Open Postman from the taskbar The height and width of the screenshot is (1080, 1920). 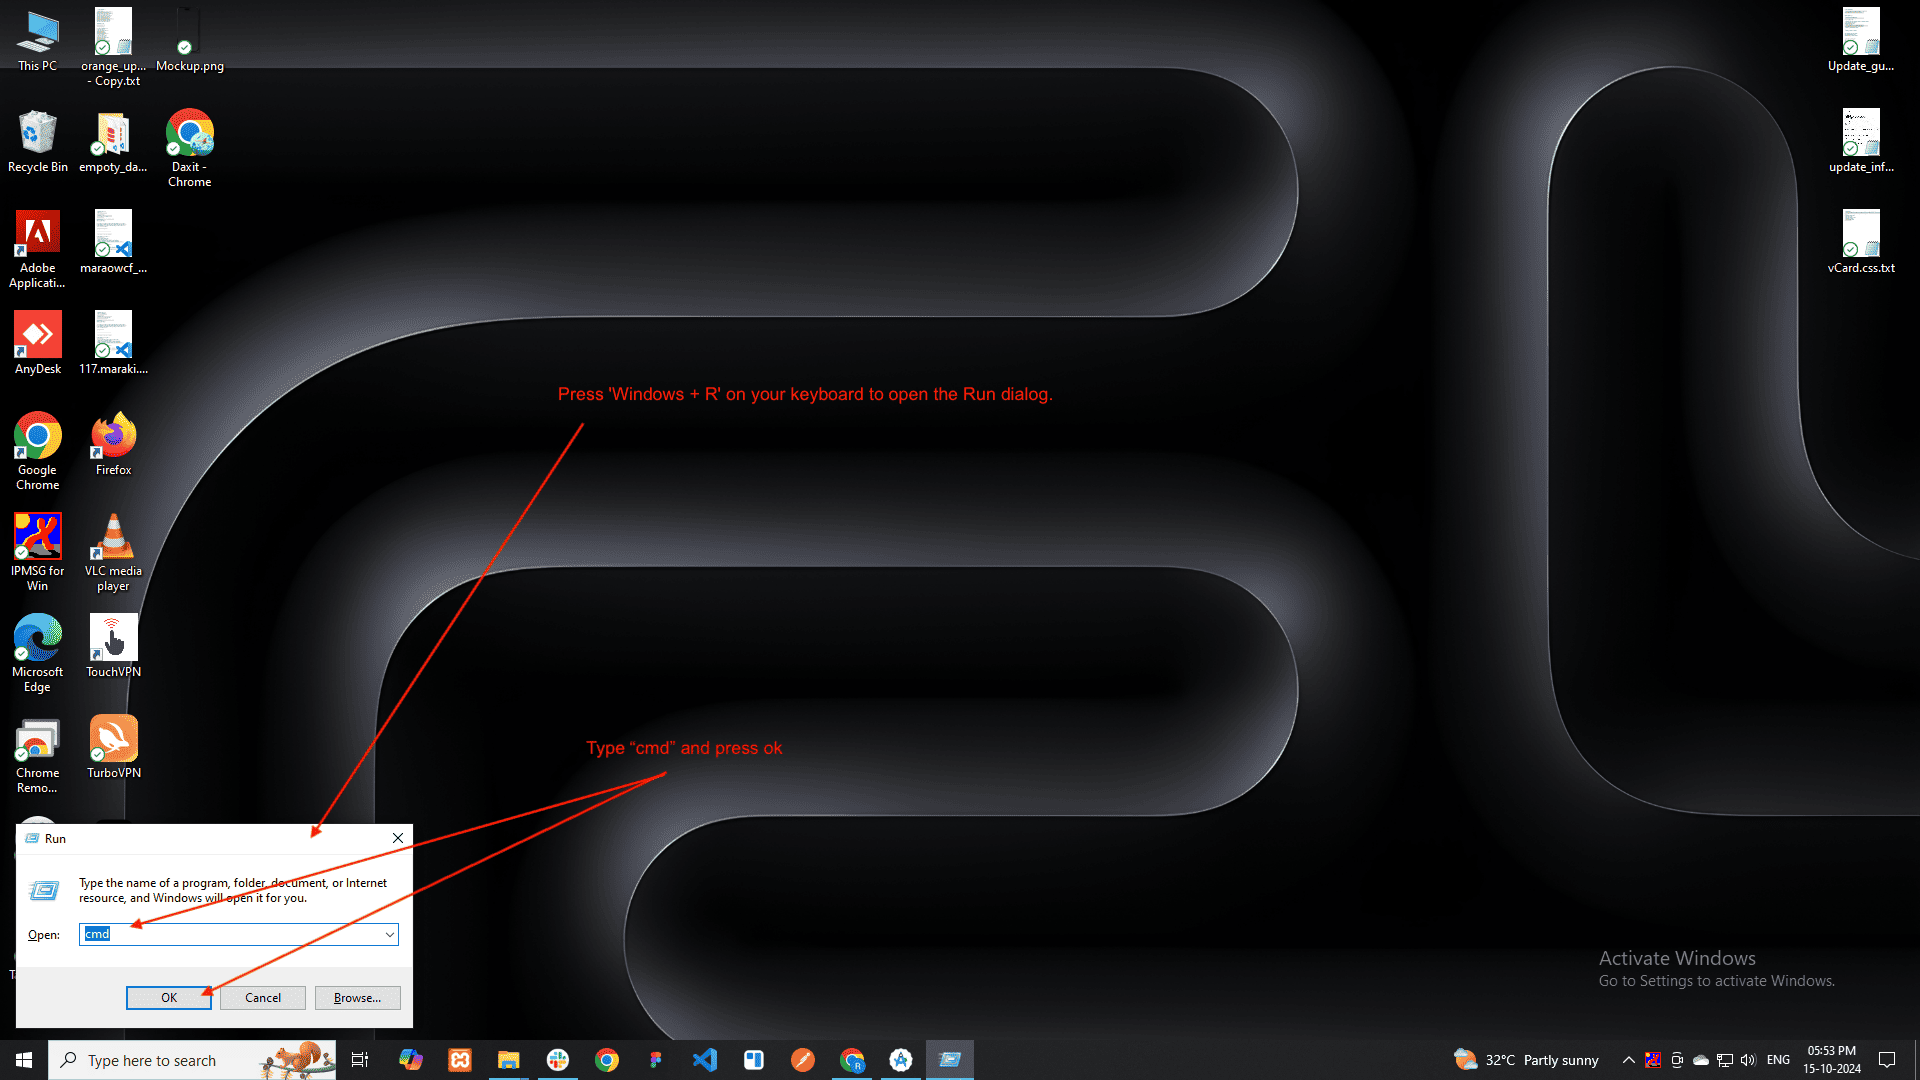(803, 1059)
